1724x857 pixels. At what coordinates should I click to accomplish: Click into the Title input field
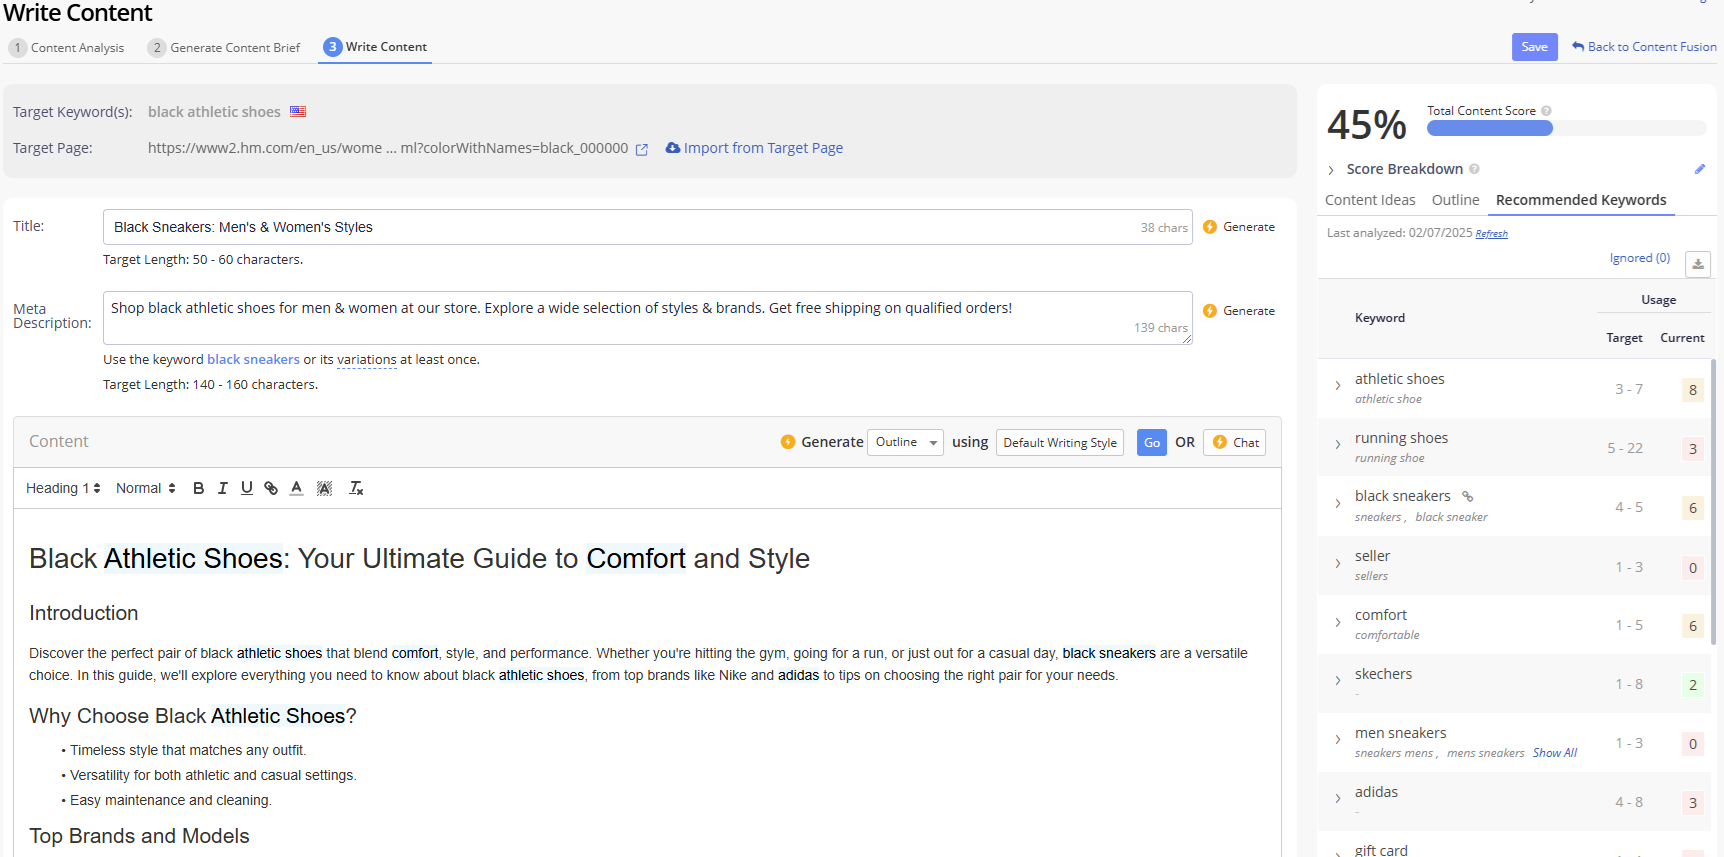(x=620, y=227)
